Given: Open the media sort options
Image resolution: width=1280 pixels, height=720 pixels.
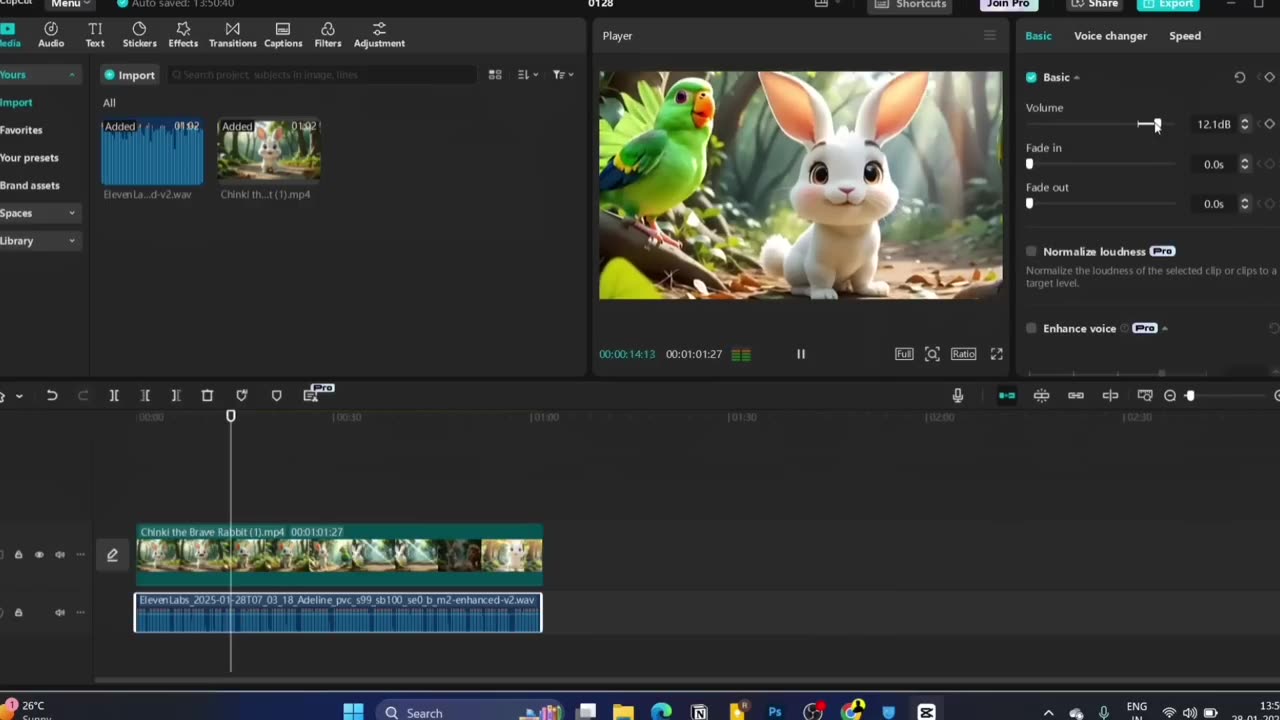Looking at the screenshot, I should point(528,75).
